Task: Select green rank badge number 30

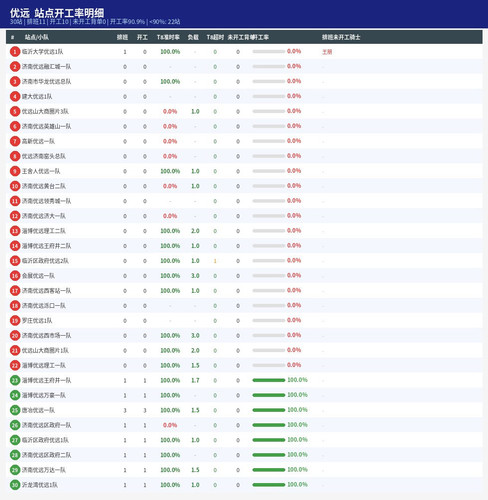Action: [15, 485]
